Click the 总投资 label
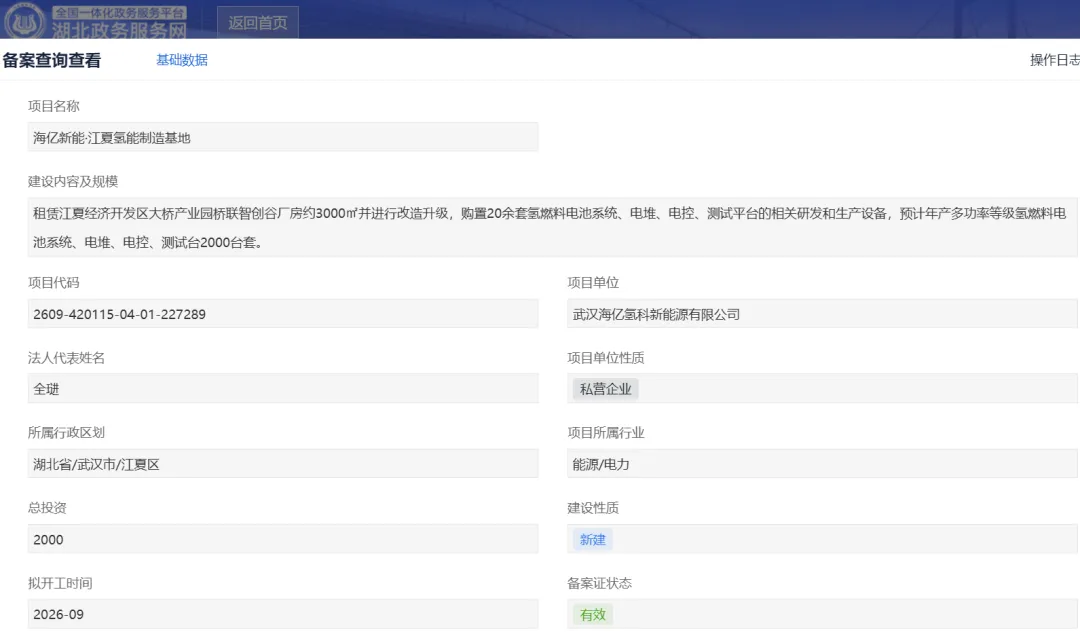This screenshot has width=1080, height=632. (x=47, y=507)
